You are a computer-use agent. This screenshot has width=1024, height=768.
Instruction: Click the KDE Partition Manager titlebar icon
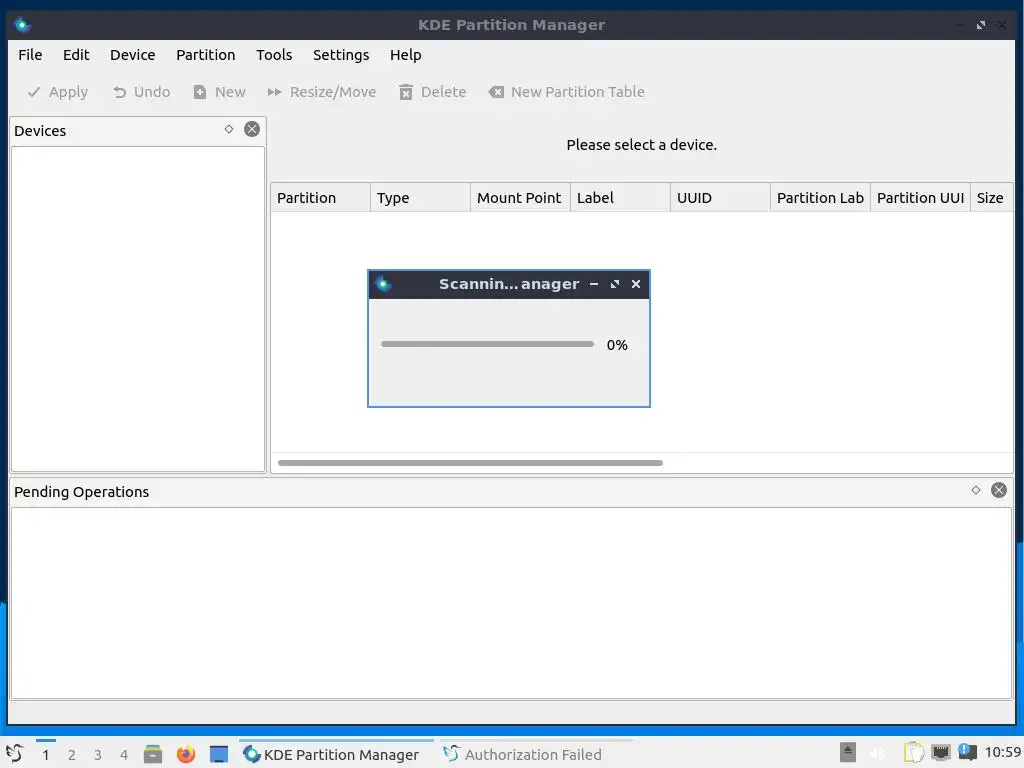[22, 25]
